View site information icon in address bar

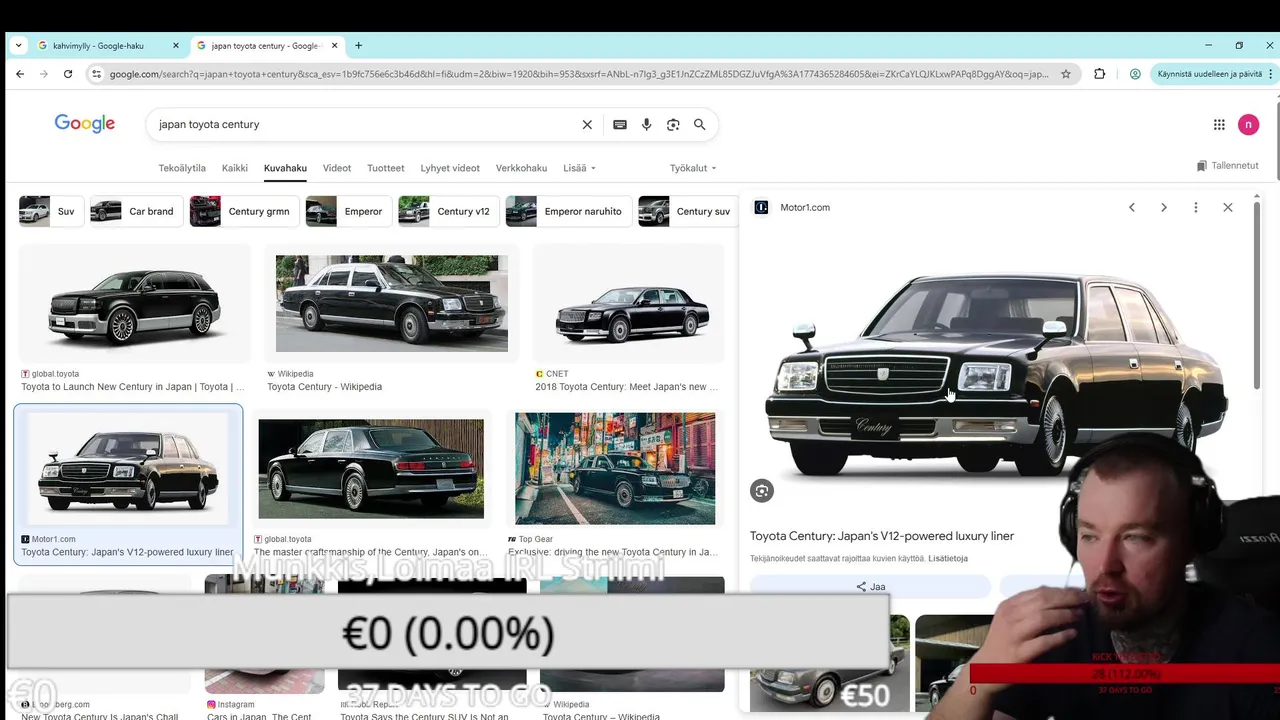[96, 74]
